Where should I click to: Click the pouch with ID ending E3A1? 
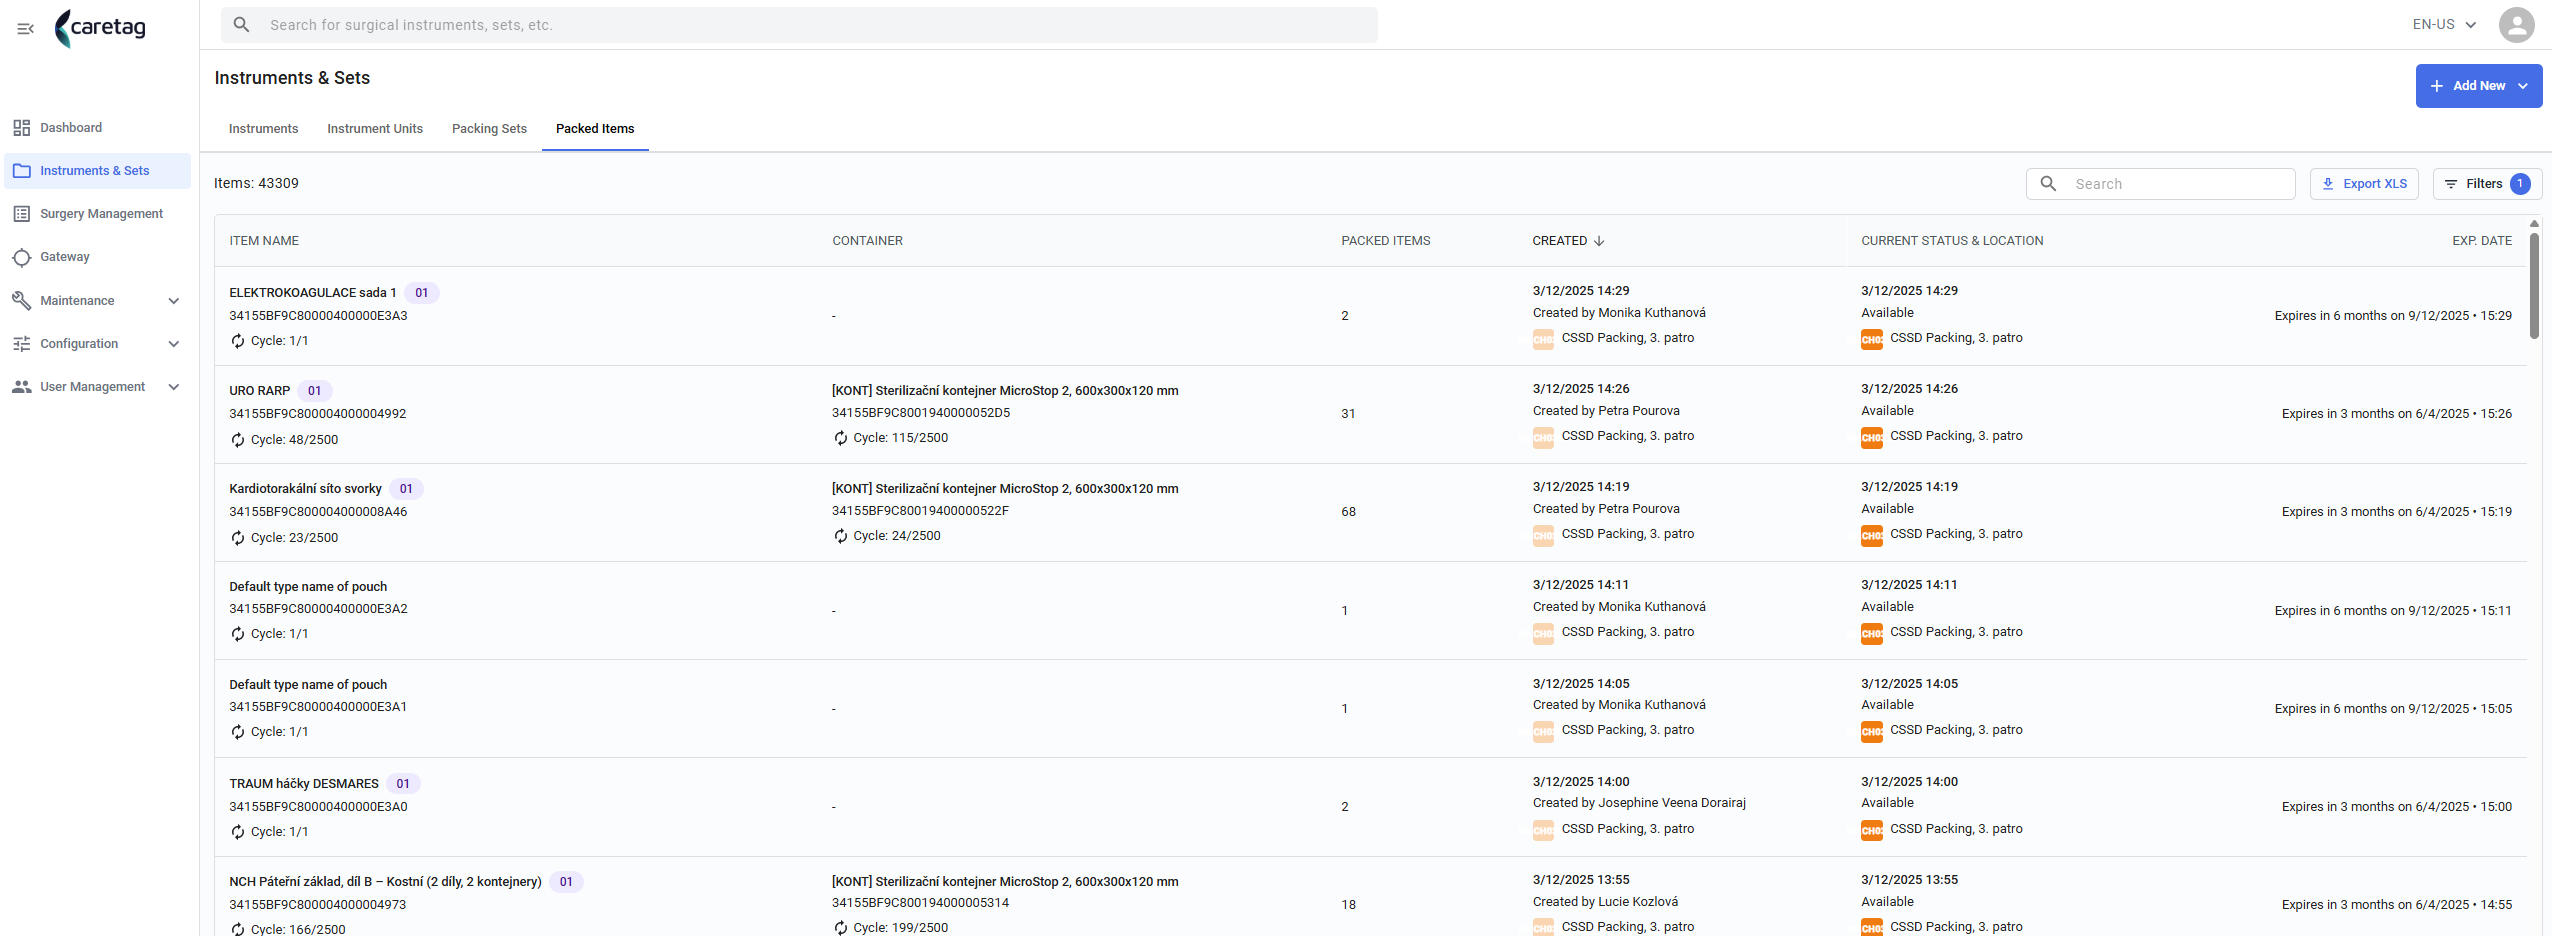318,707
